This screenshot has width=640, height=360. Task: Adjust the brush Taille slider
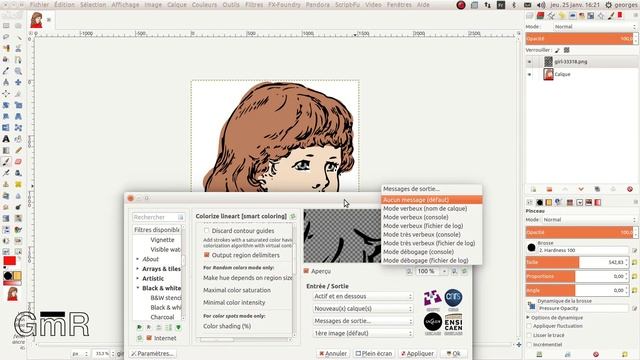coord(577,262)
